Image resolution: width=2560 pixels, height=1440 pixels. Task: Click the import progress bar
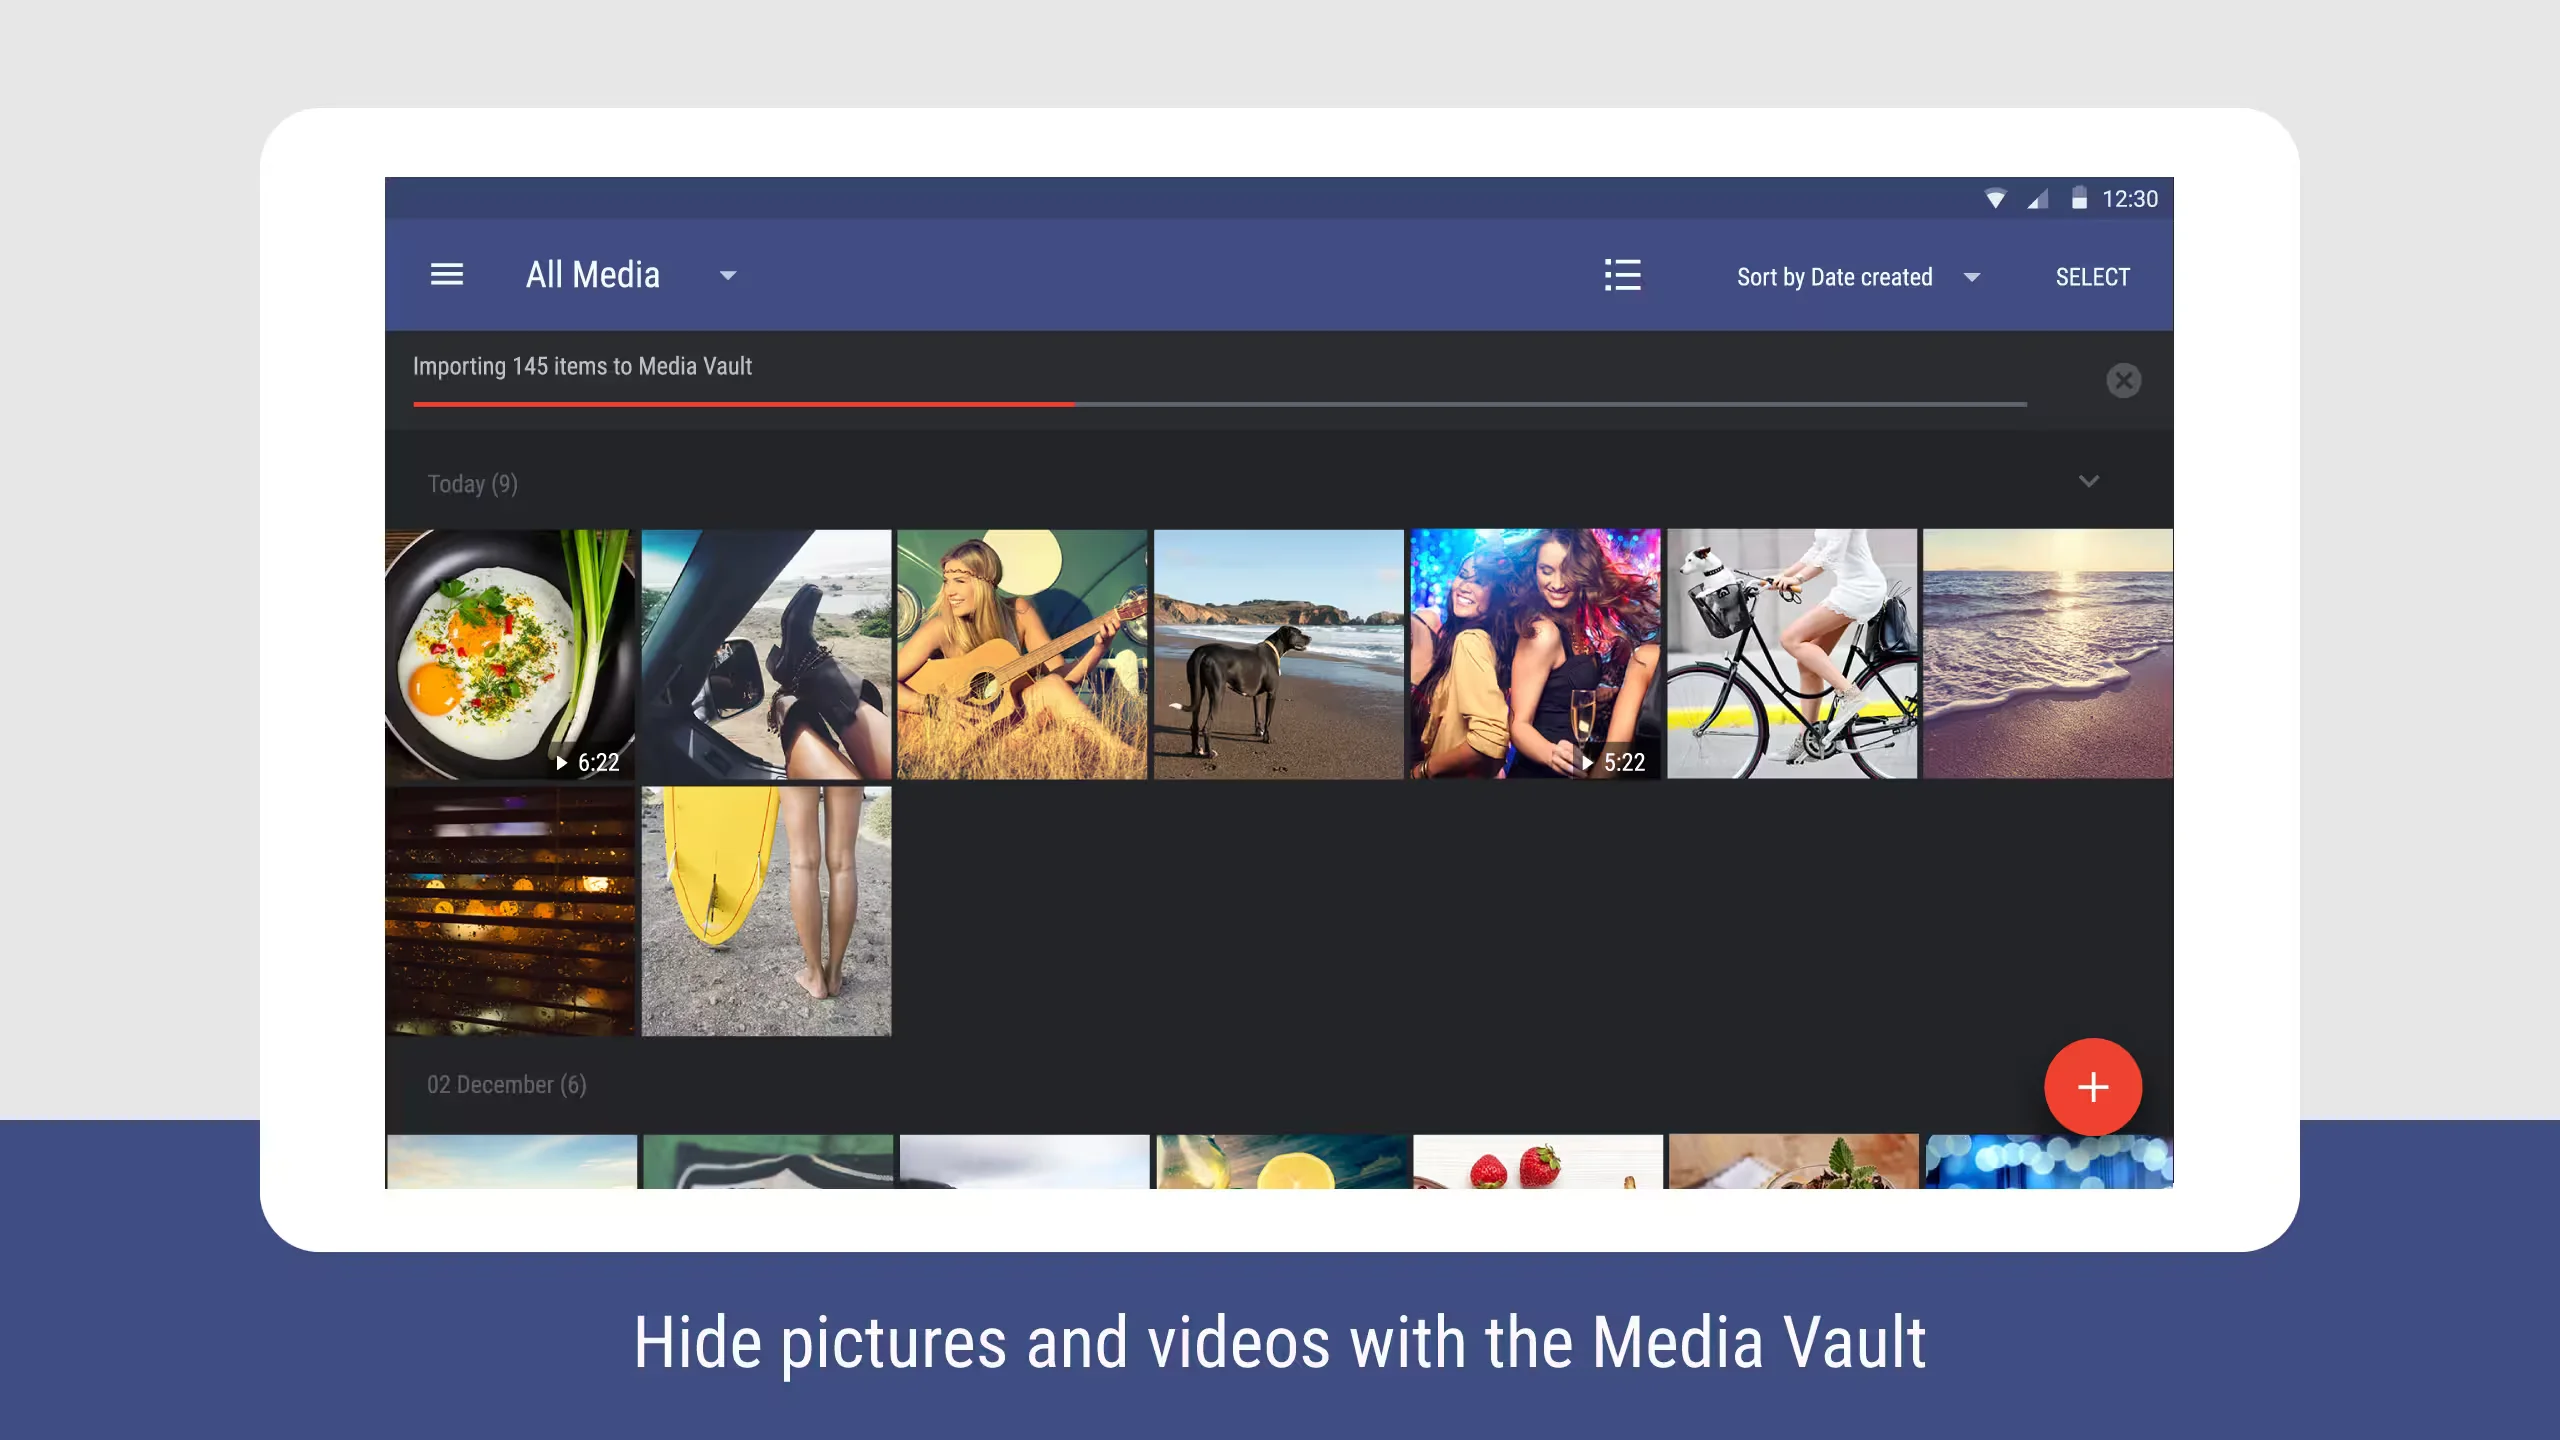[x=1219, y=404]
